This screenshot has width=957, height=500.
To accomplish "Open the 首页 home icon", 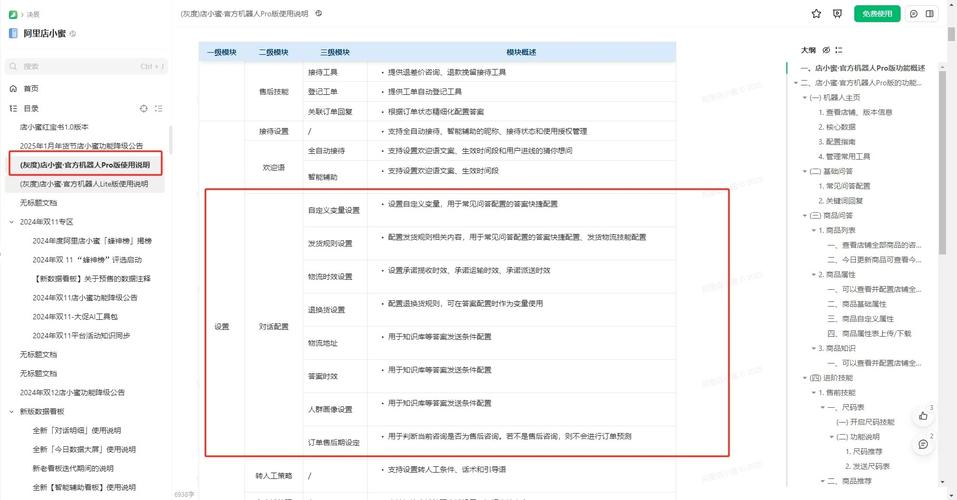I will 13,89.
